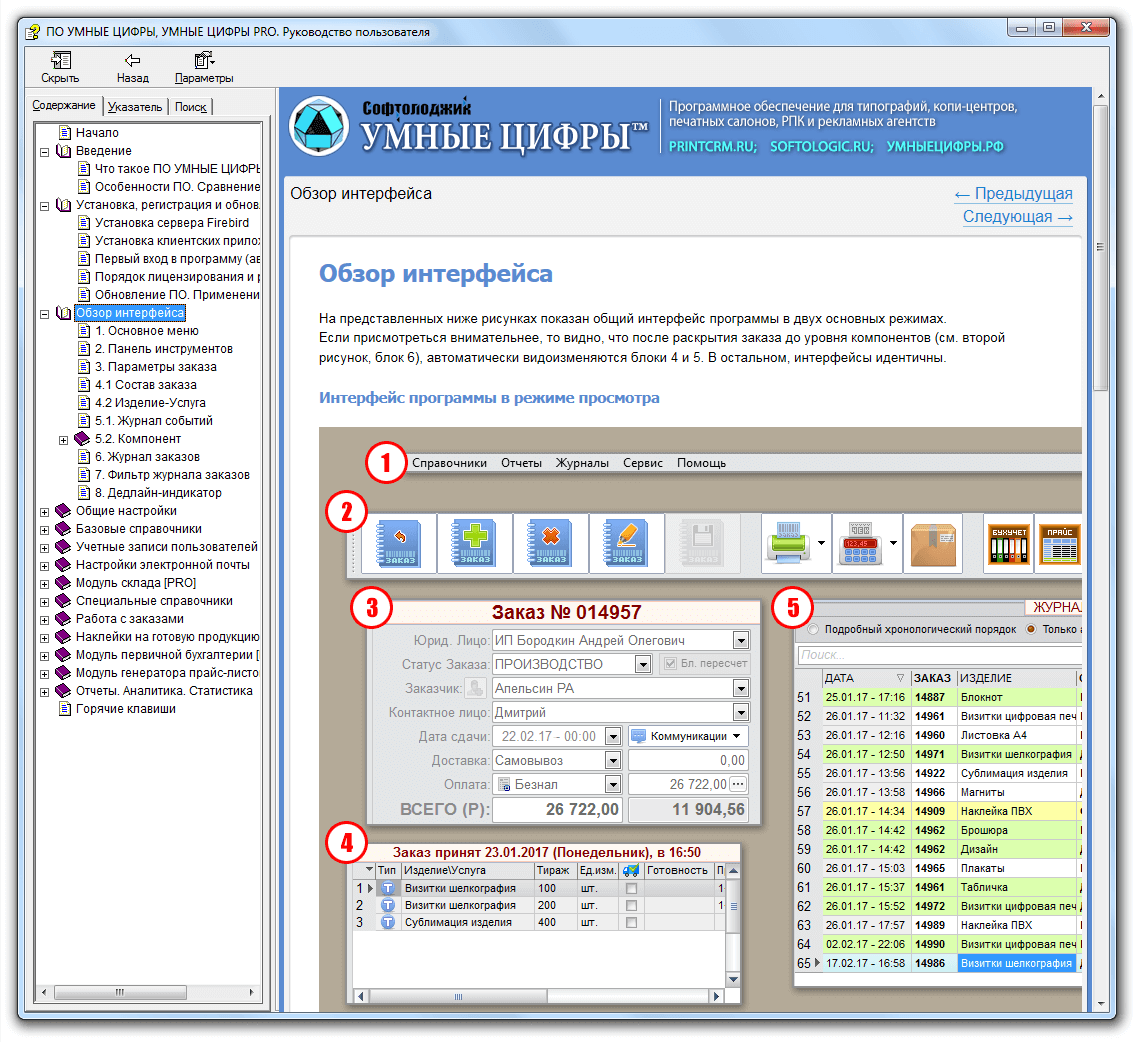This screenshot has width=1135, height=1042.
Task: Expand the Работа с заказами book
Action: [45, 620]
